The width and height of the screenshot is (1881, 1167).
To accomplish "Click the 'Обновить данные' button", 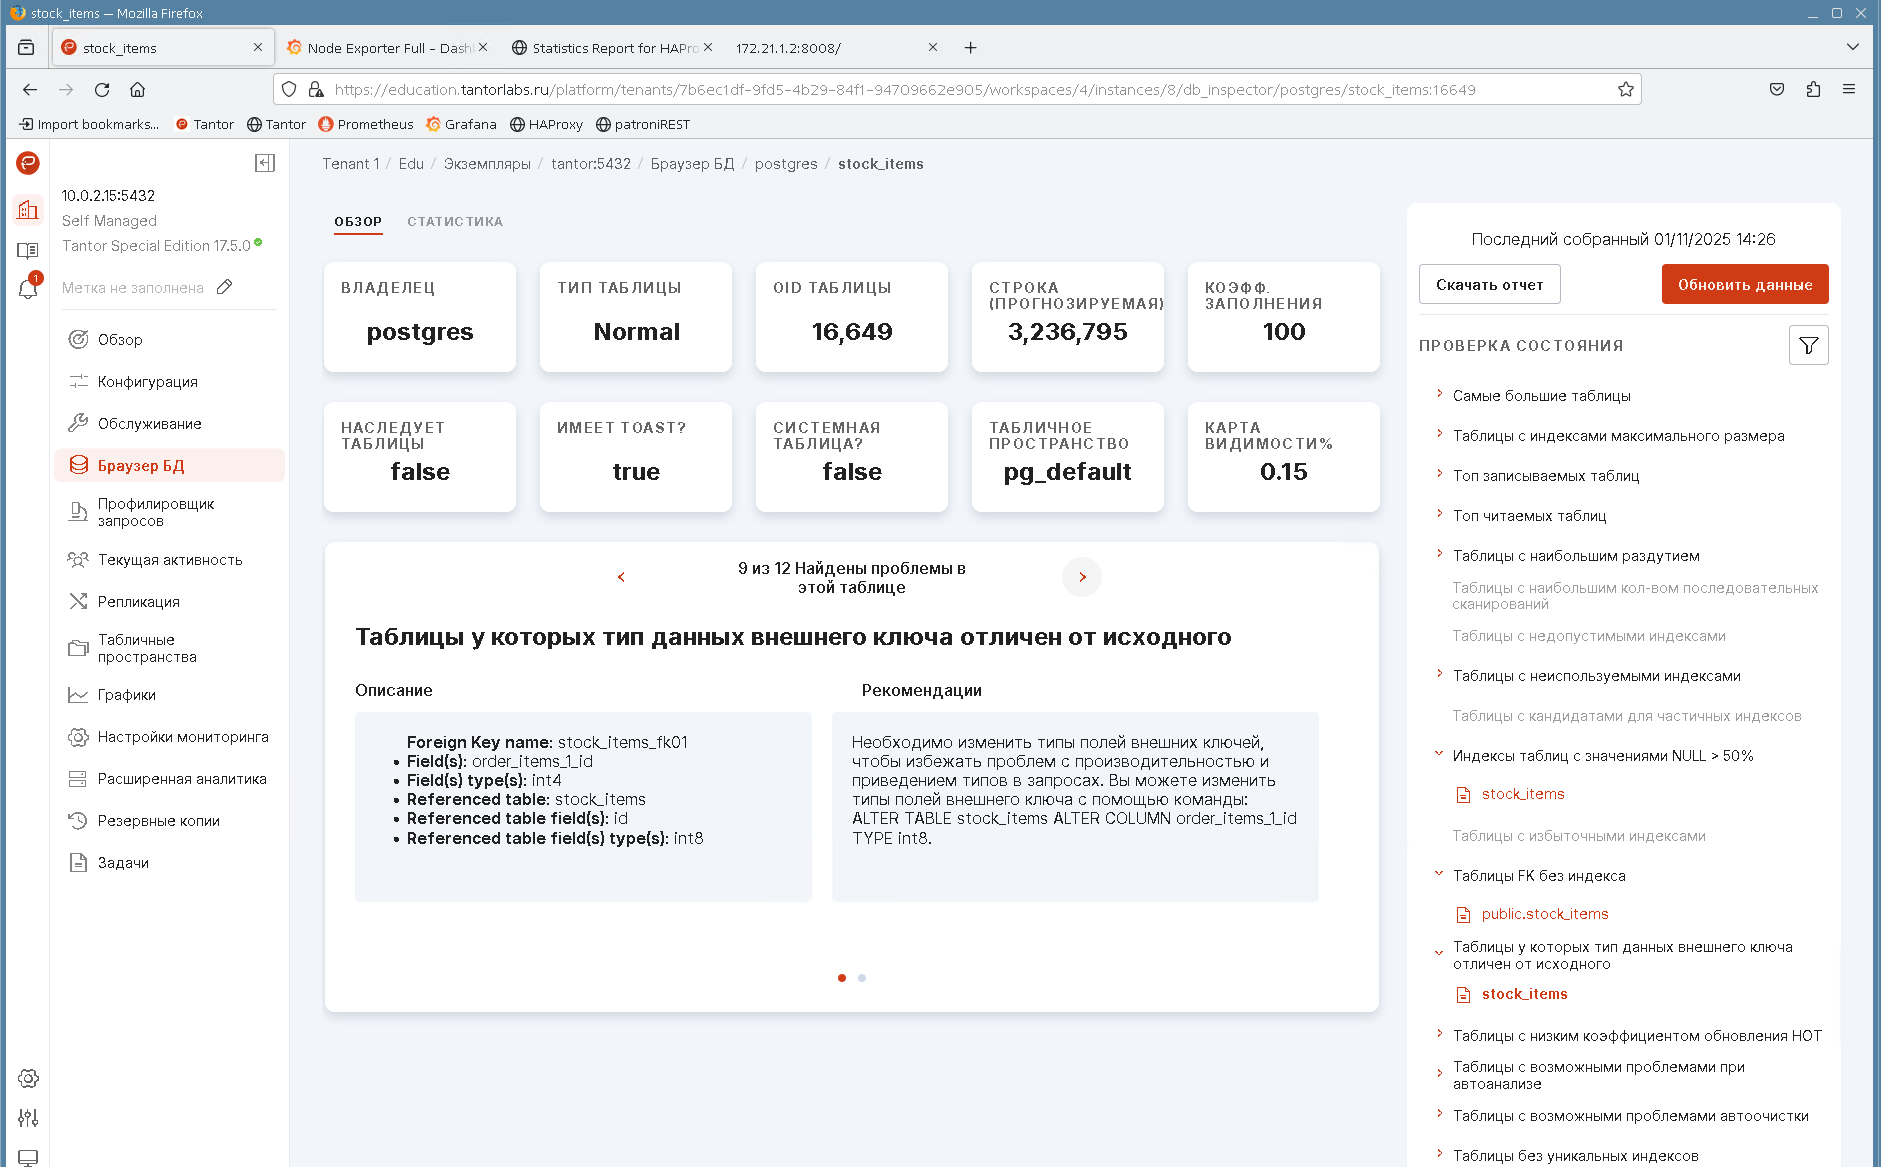I will point(1745,285).
